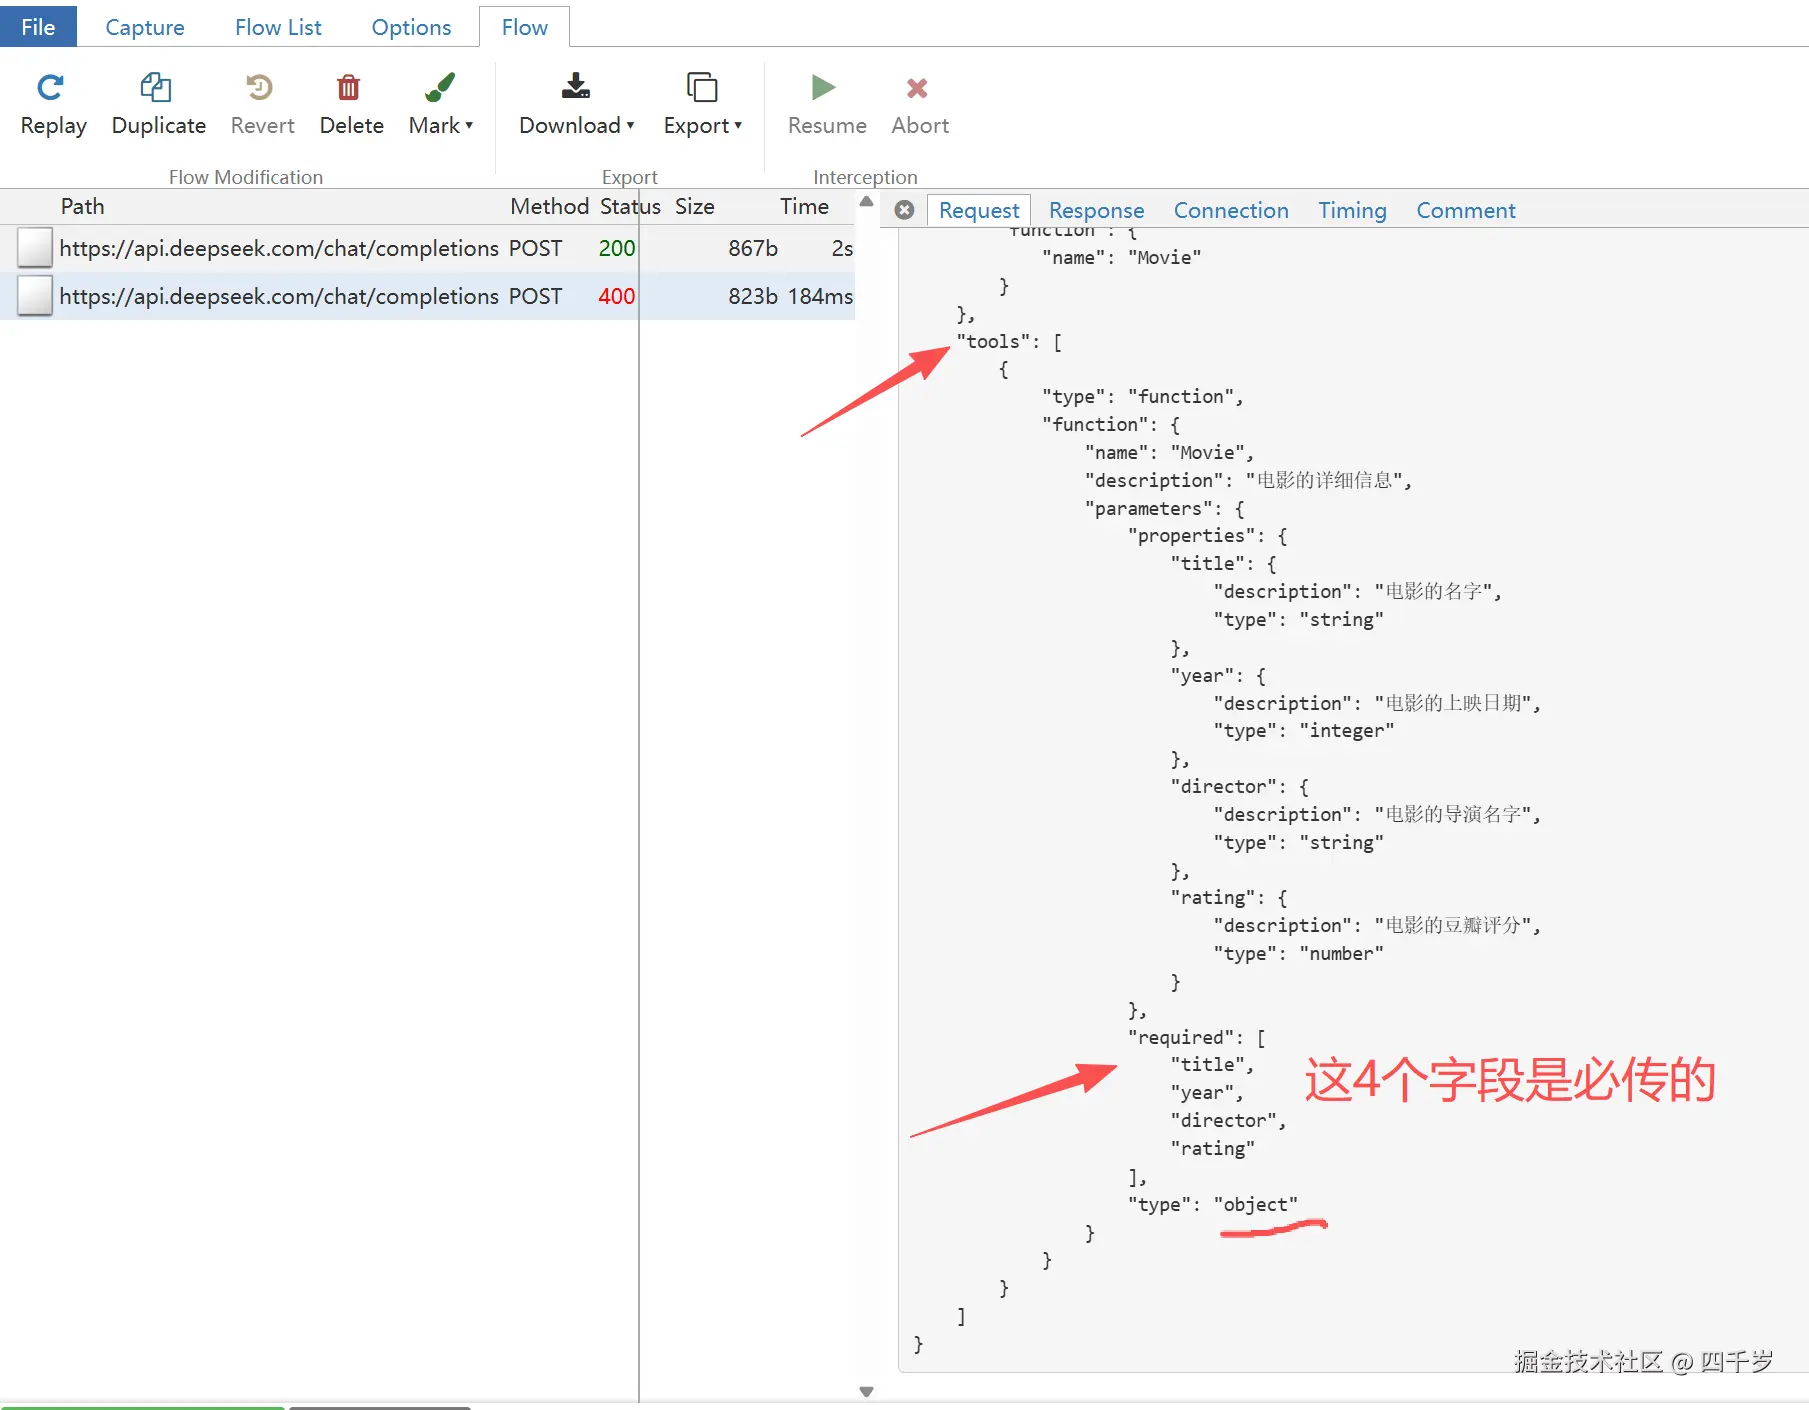Sort flows by Size column
The height and width of the screenshot is (1410, 1809).
click(x=694, y=206)
